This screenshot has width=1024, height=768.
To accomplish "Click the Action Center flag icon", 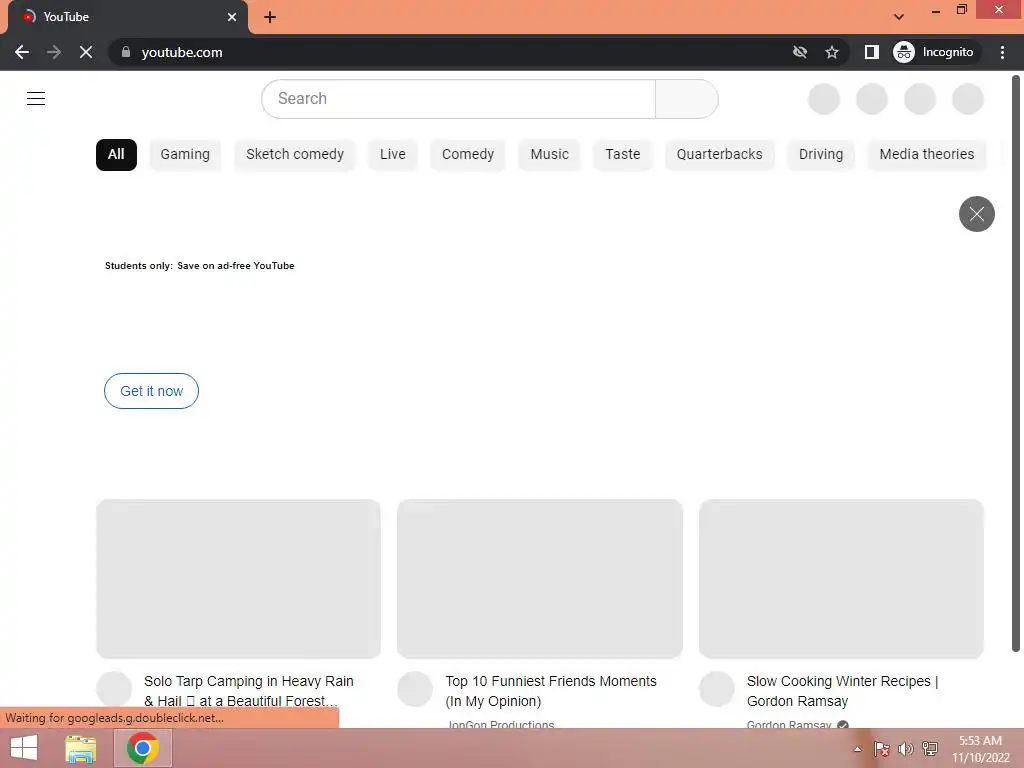I will pyautogui.click(x=882, y=749).
